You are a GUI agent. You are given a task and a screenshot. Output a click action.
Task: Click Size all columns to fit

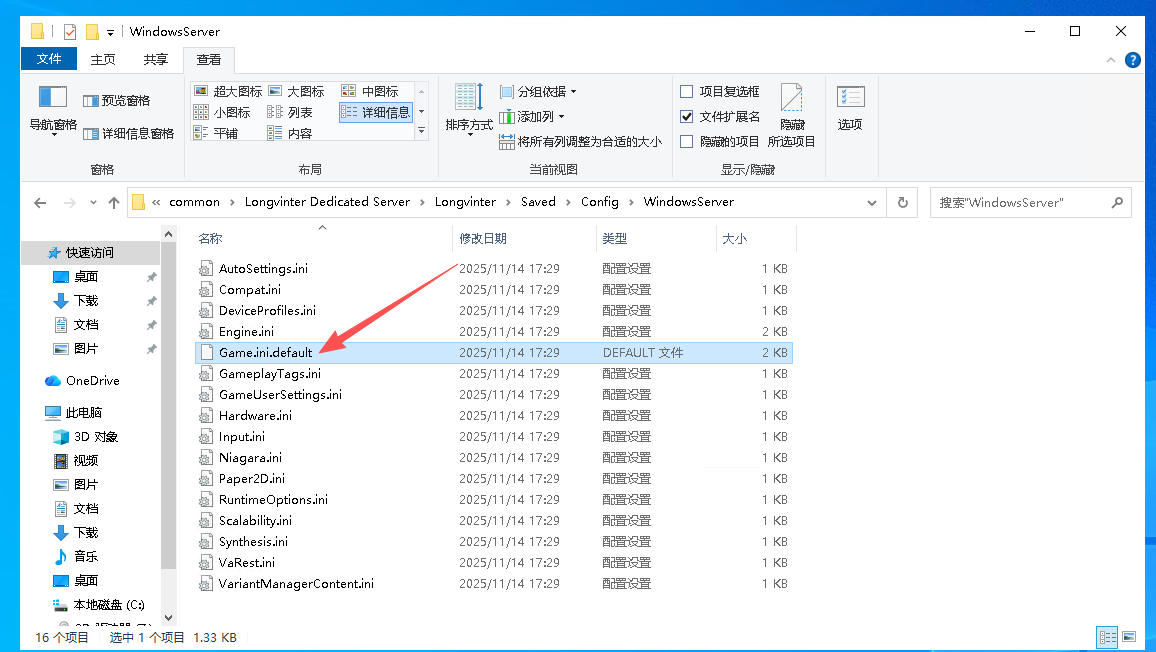580,141
